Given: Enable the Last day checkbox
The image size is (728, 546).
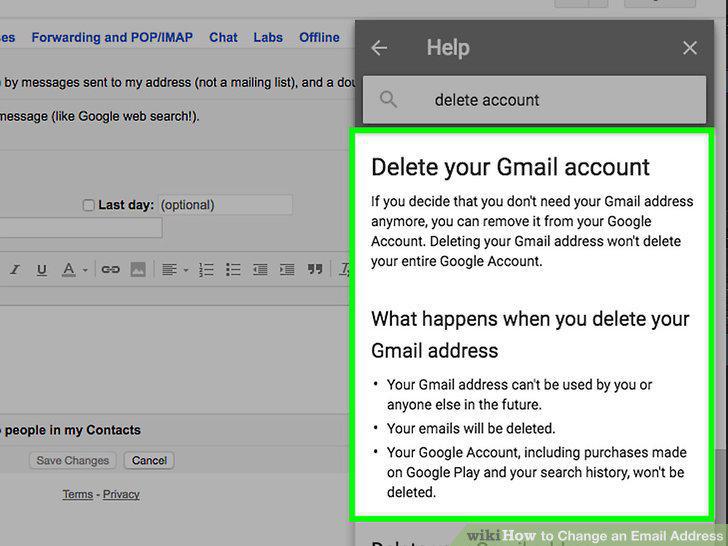Looking at the screenshot, I should point(88,205).
